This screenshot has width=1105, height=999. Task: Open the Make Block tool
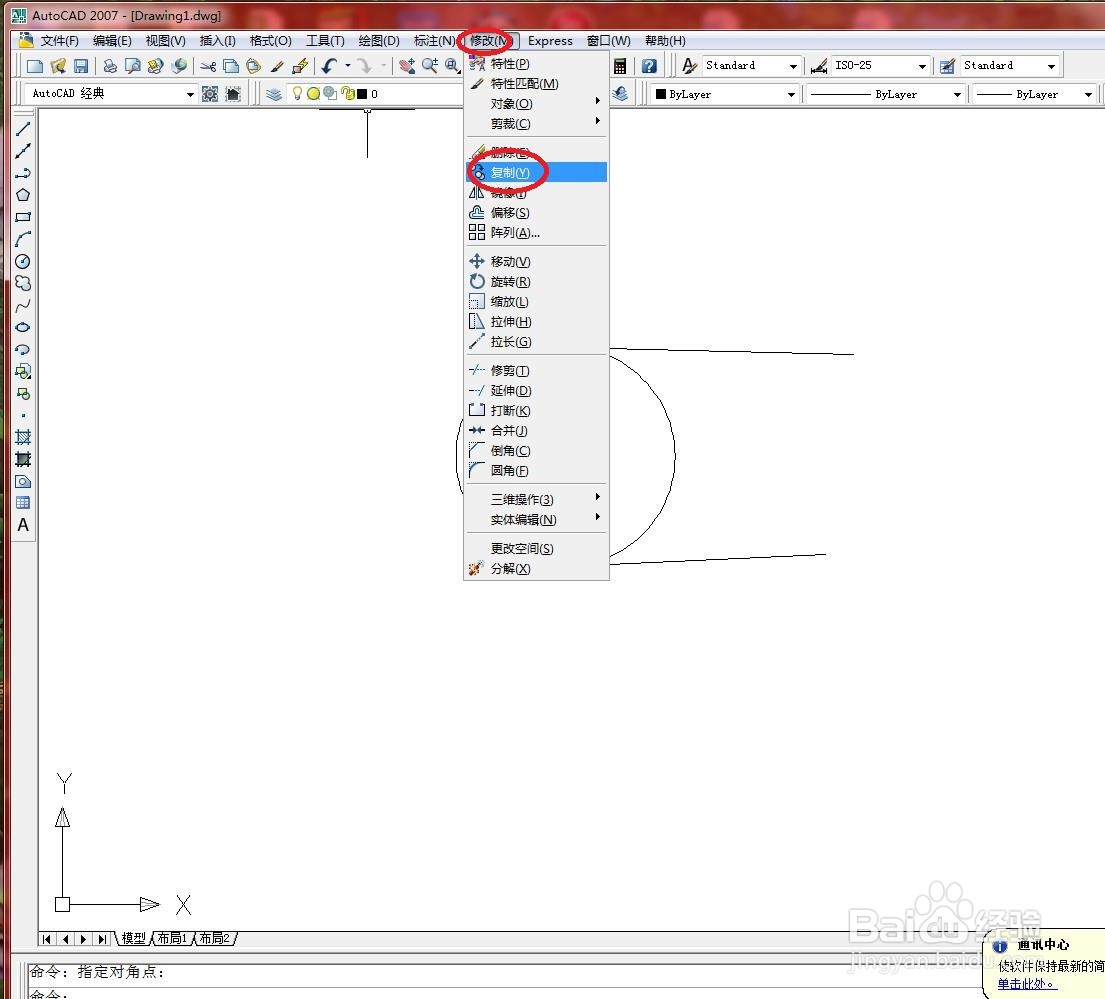tap(23, 393)
